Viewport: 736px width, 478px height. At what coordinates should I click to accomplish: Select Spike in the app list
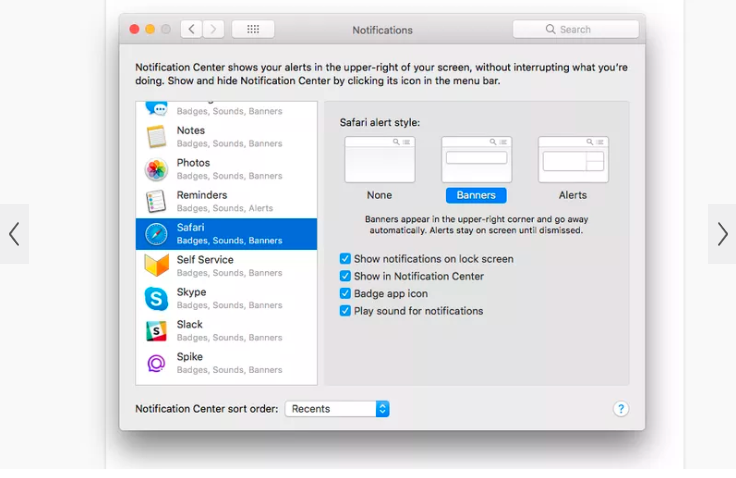click(226, 363)
